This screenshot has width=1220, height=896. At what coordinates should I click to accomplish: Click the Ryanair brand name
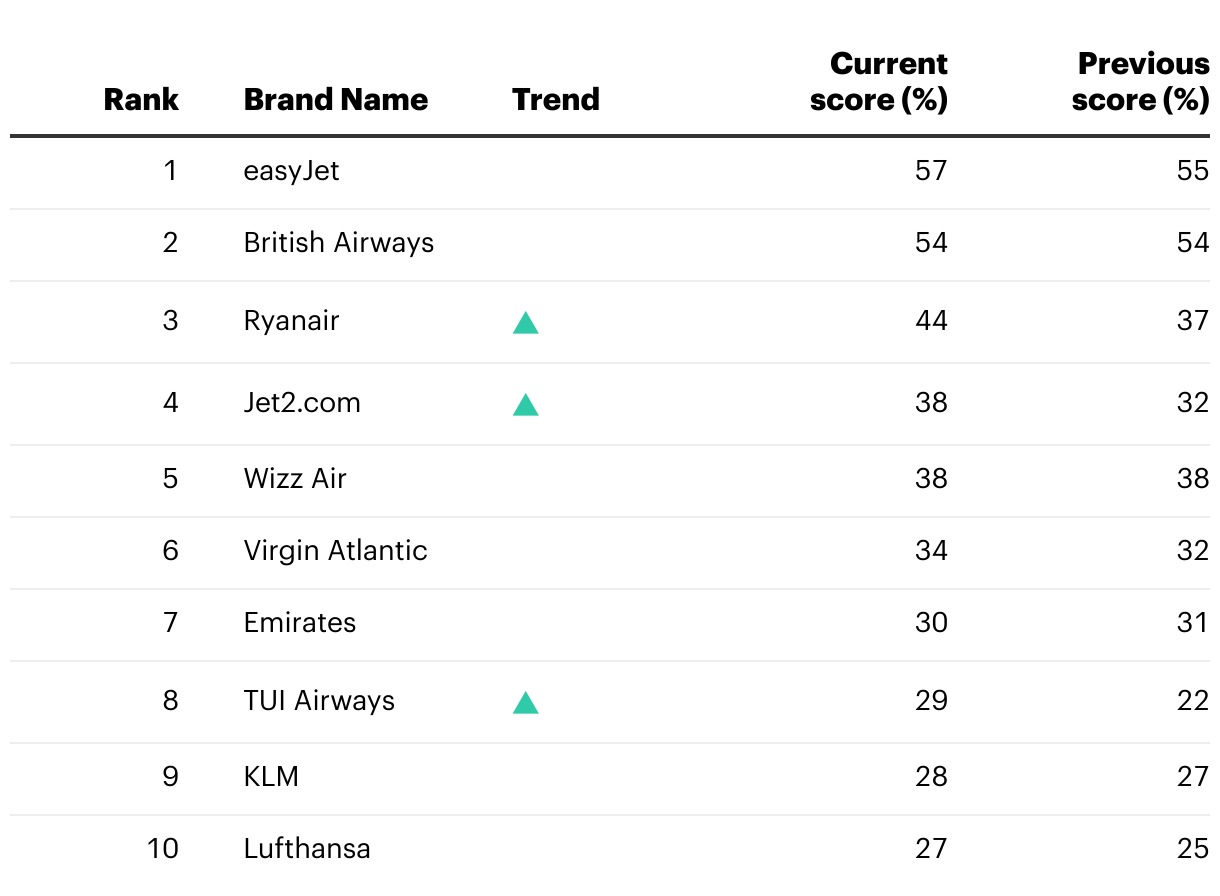coord(292,321)
